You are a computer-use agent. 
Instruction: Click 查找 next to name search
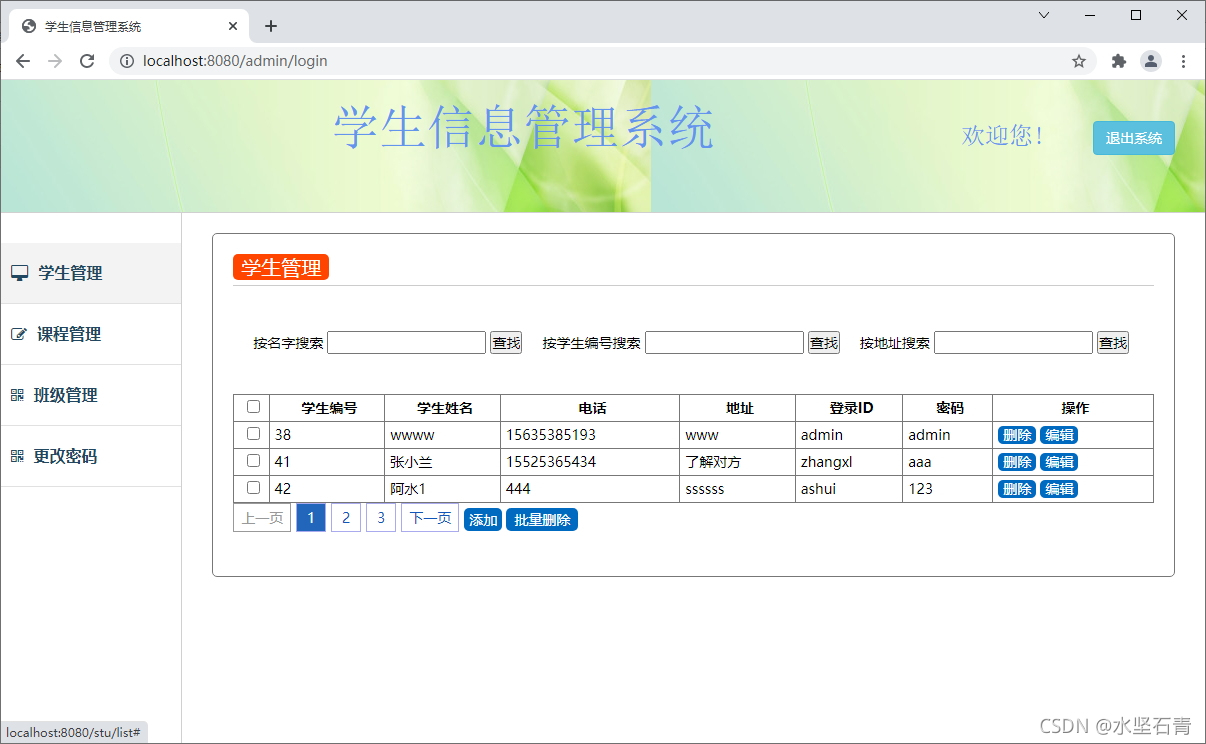tap(506, 343)
